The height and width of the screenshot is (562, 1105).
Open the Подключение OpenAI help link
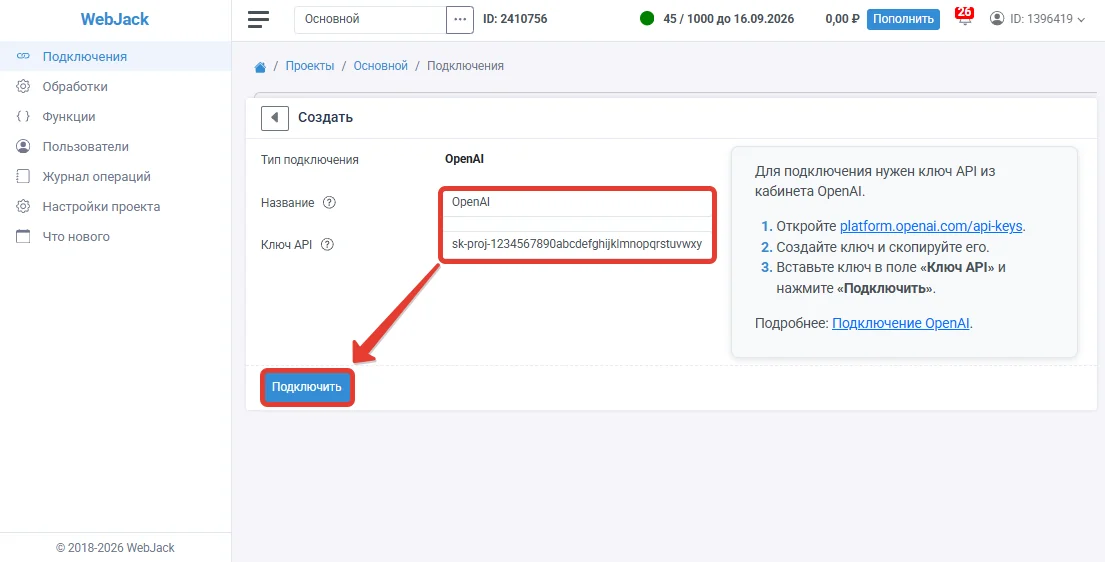(901, 324)
